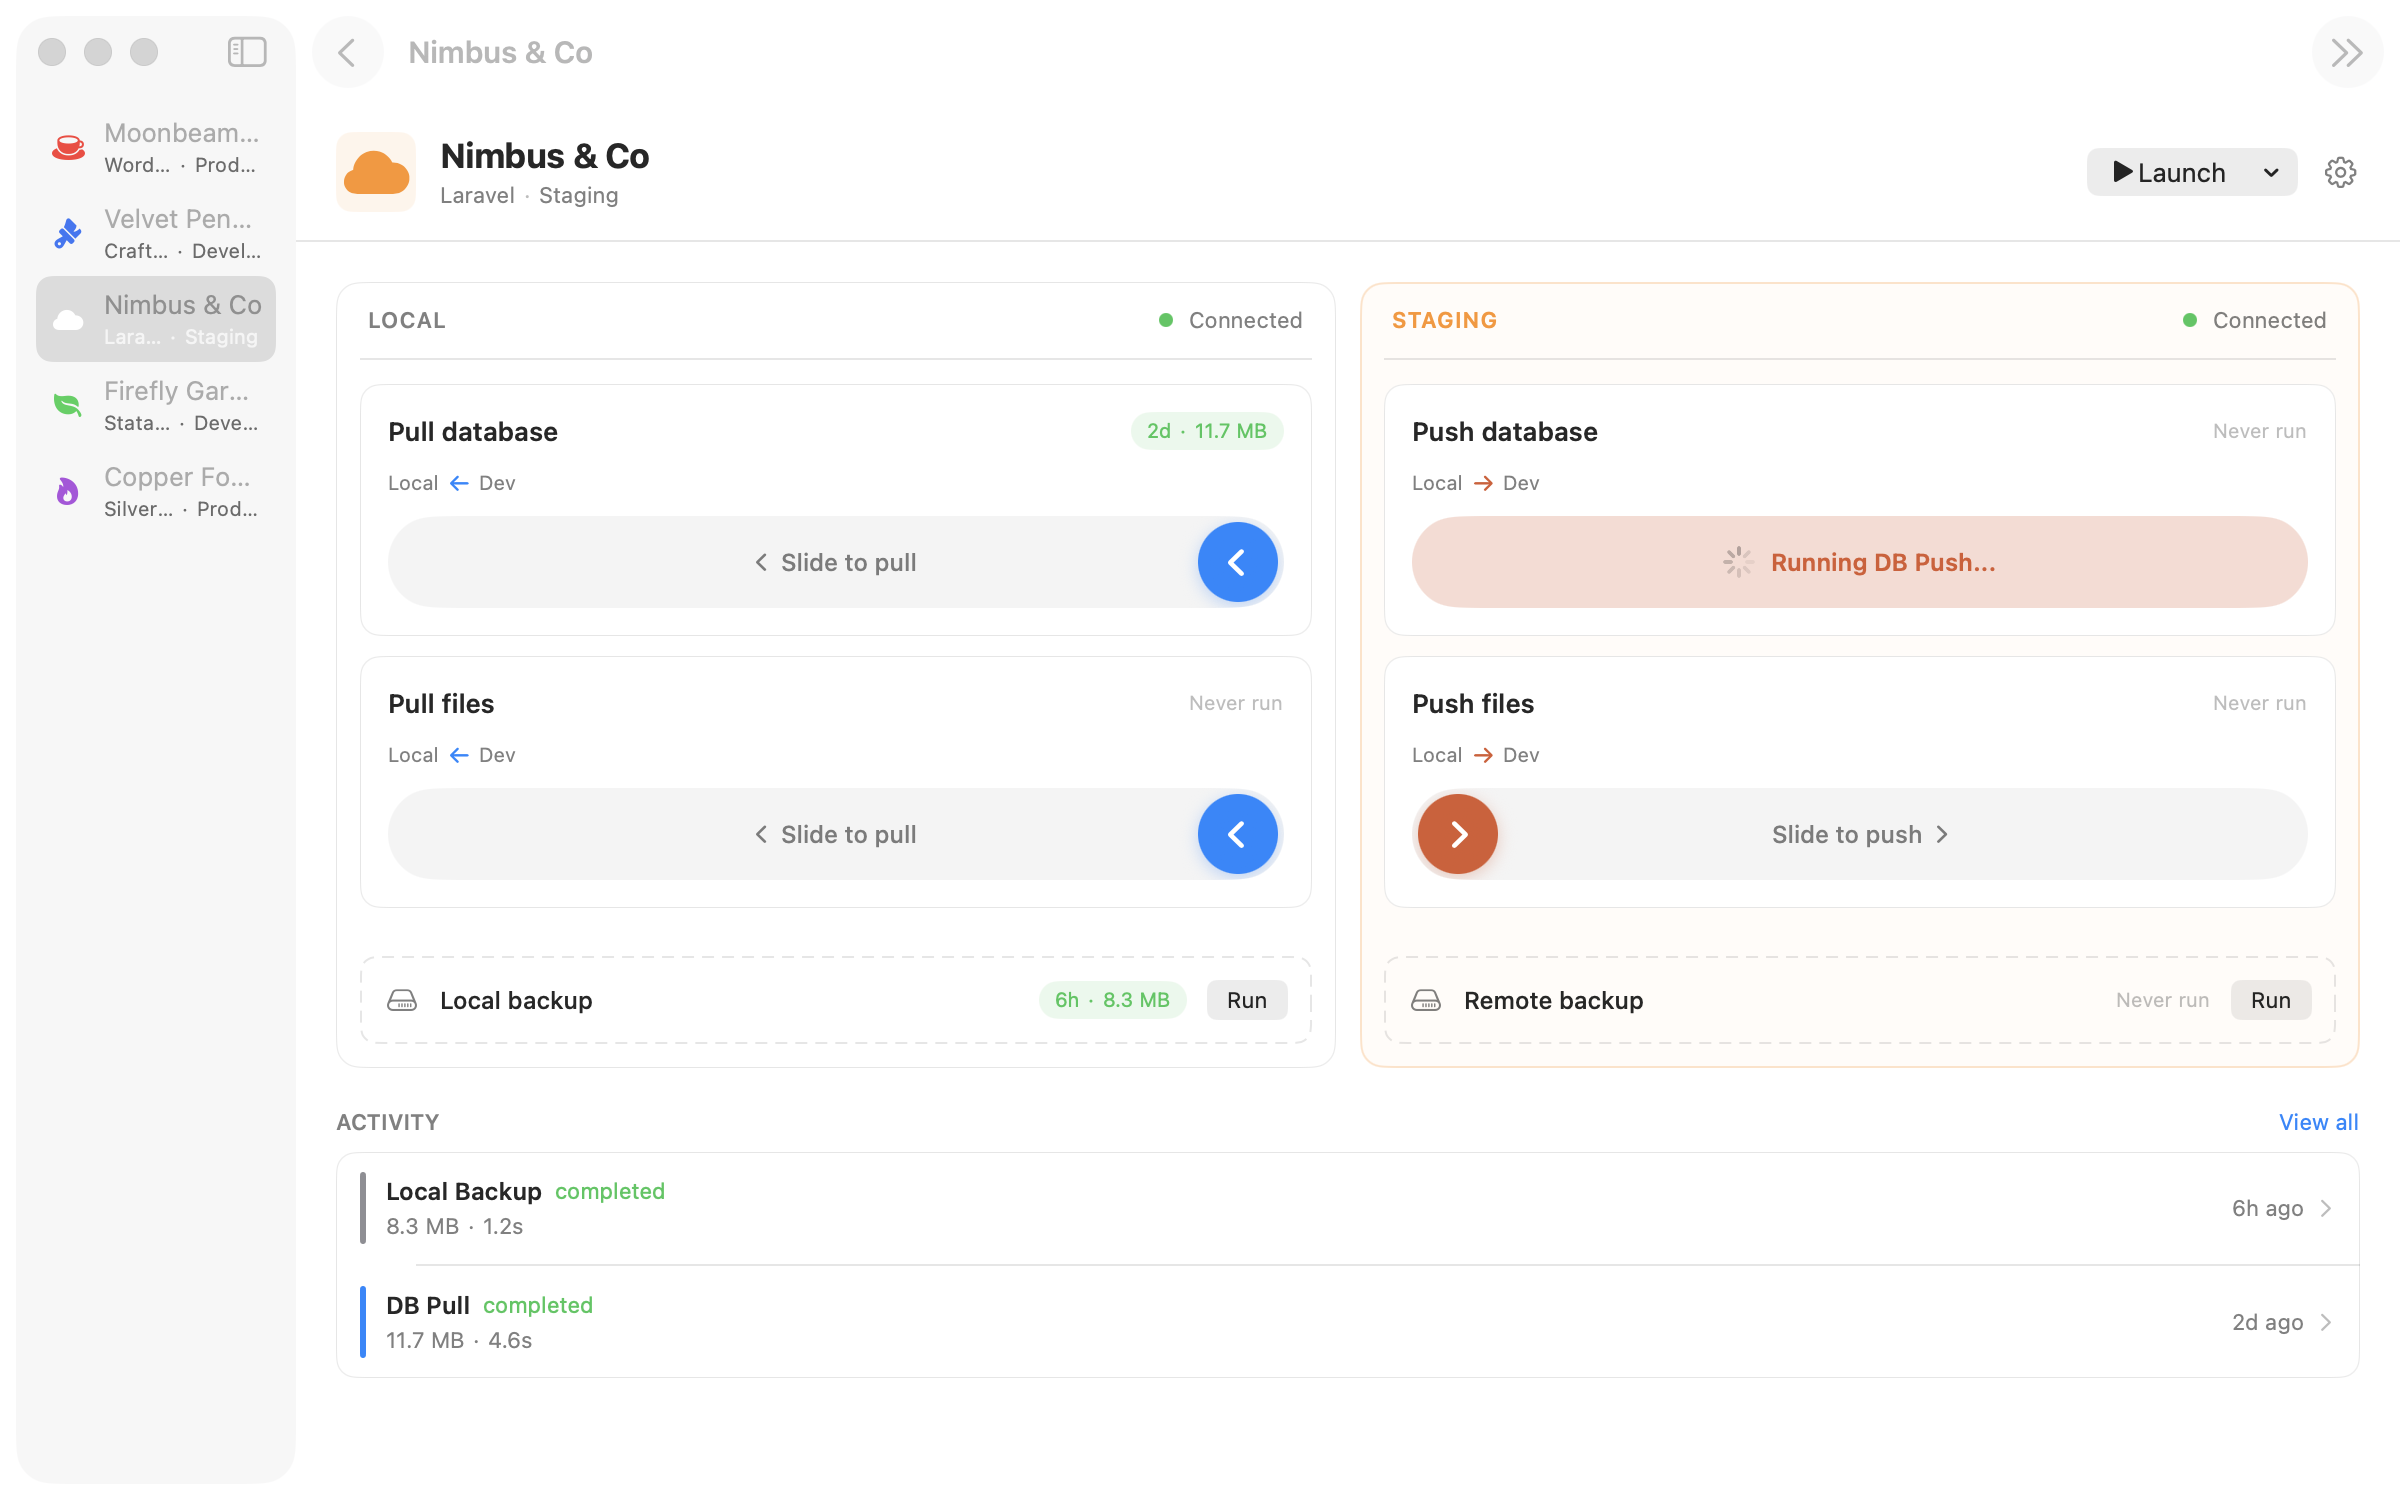Click Pull files blue slider handle
The height and width of the screenshot is (1500, 2400).
pyautogui.click(x=1238, y=834)
